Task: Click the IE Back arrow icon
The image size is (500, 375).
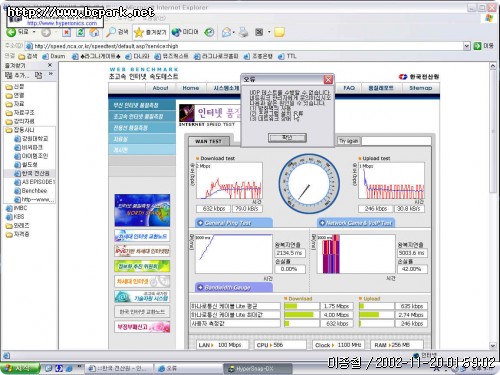Action: 11,32
